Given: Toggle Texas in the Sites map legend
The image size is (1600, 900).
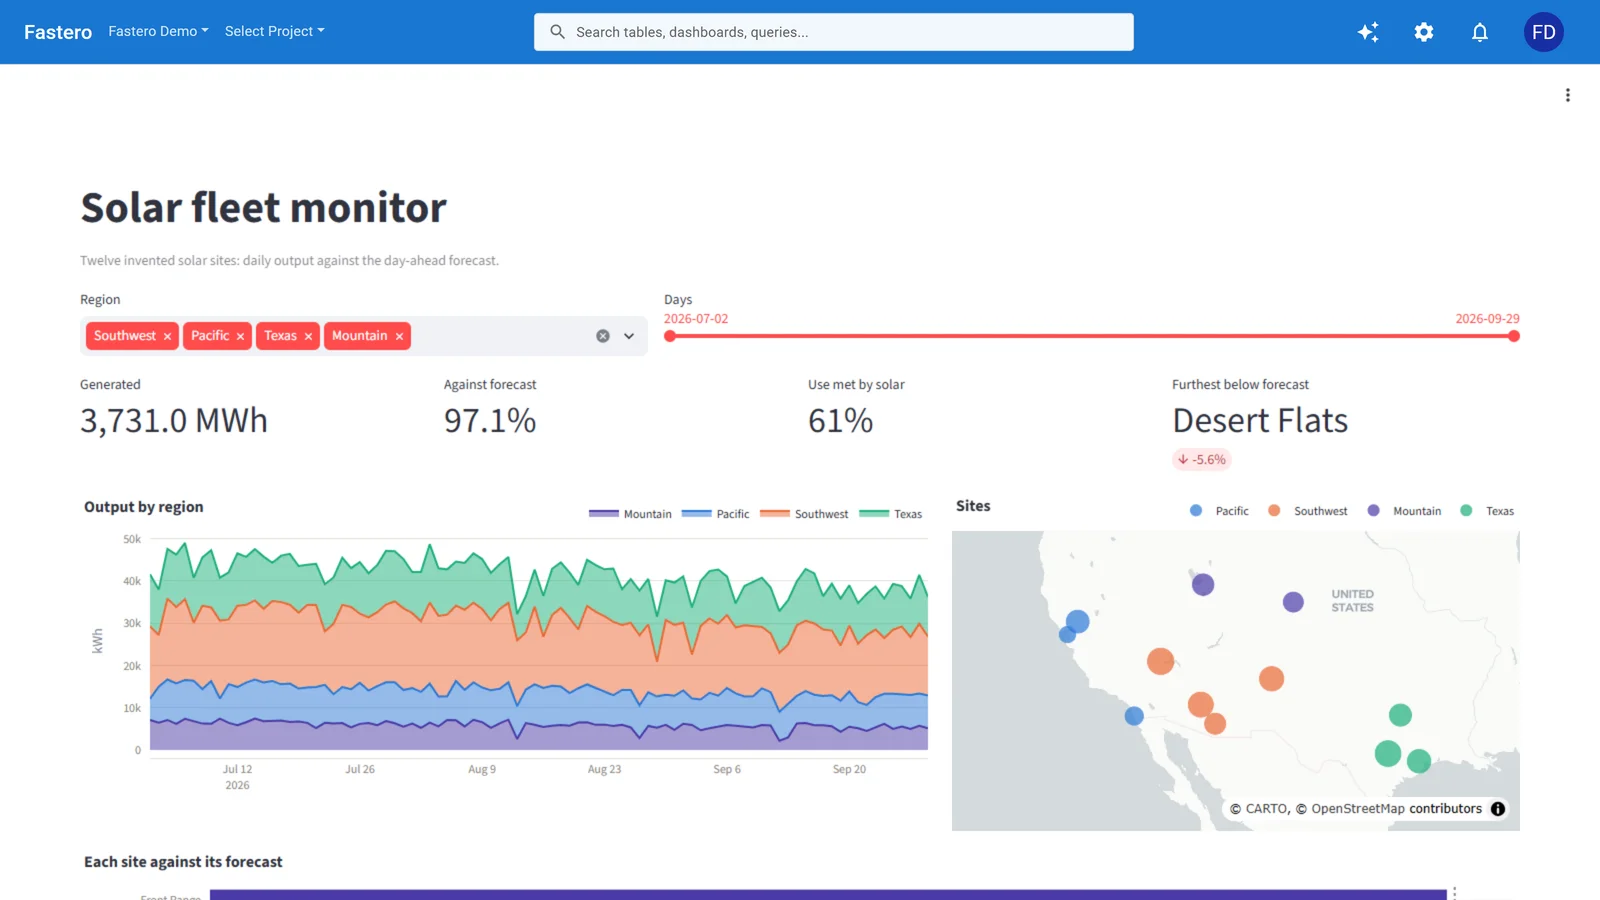Looking at the screenshot, I should pos(1487,511).
